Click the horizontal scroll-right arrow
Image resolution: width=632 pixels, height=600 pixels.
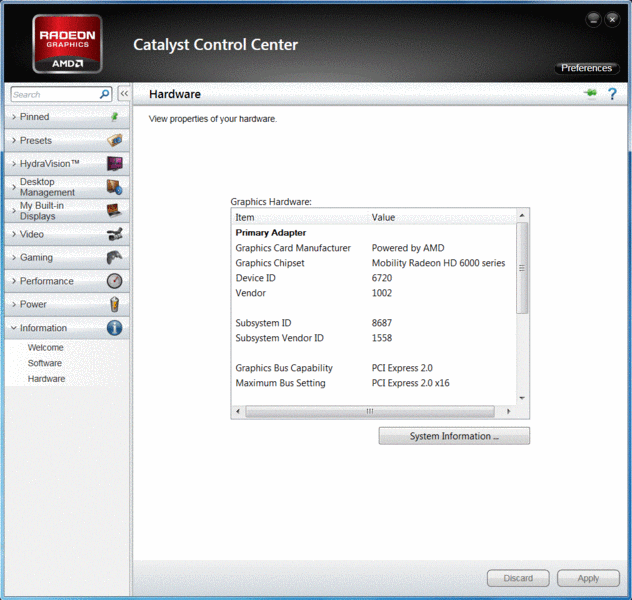[508, 411]
